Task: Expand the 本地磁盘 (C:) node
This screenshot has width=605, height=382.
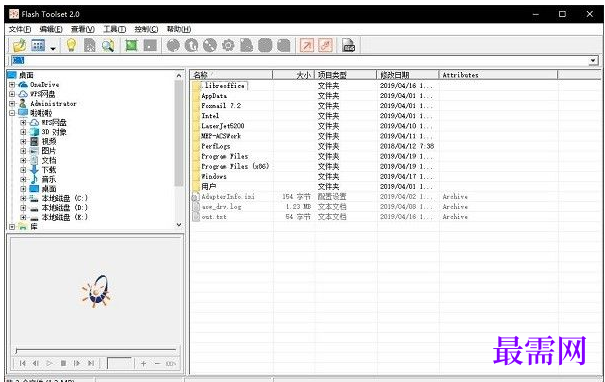Action: tap(24, 198)
